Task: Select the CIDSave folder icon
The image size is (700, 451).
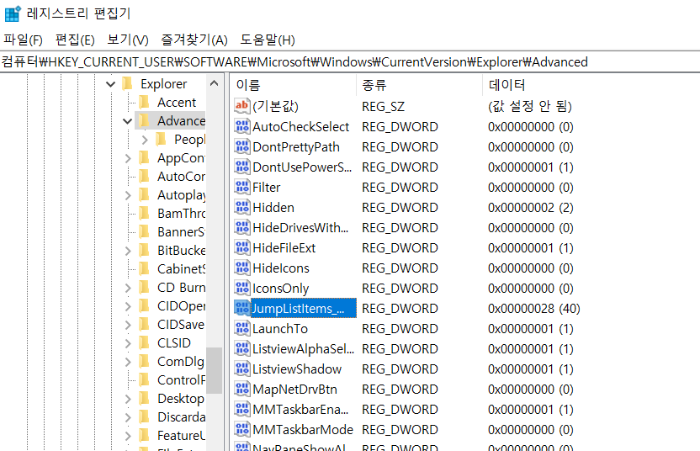Action: [x=144, y=324]
